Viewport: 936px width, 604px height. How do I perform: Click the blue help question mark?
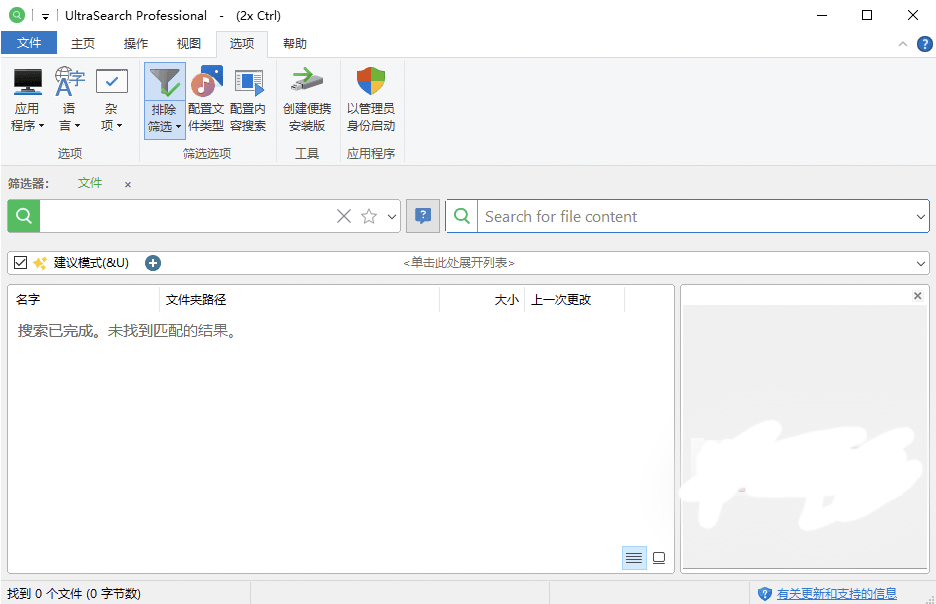coord(925,44)
